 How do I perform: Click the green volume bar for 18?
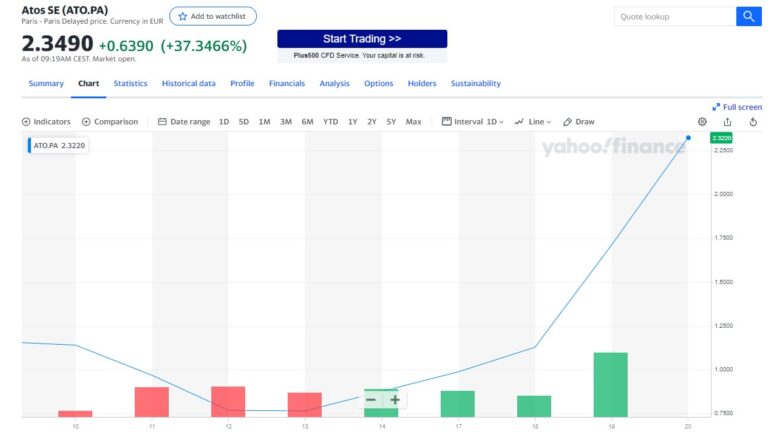click(x=534, y=406)
